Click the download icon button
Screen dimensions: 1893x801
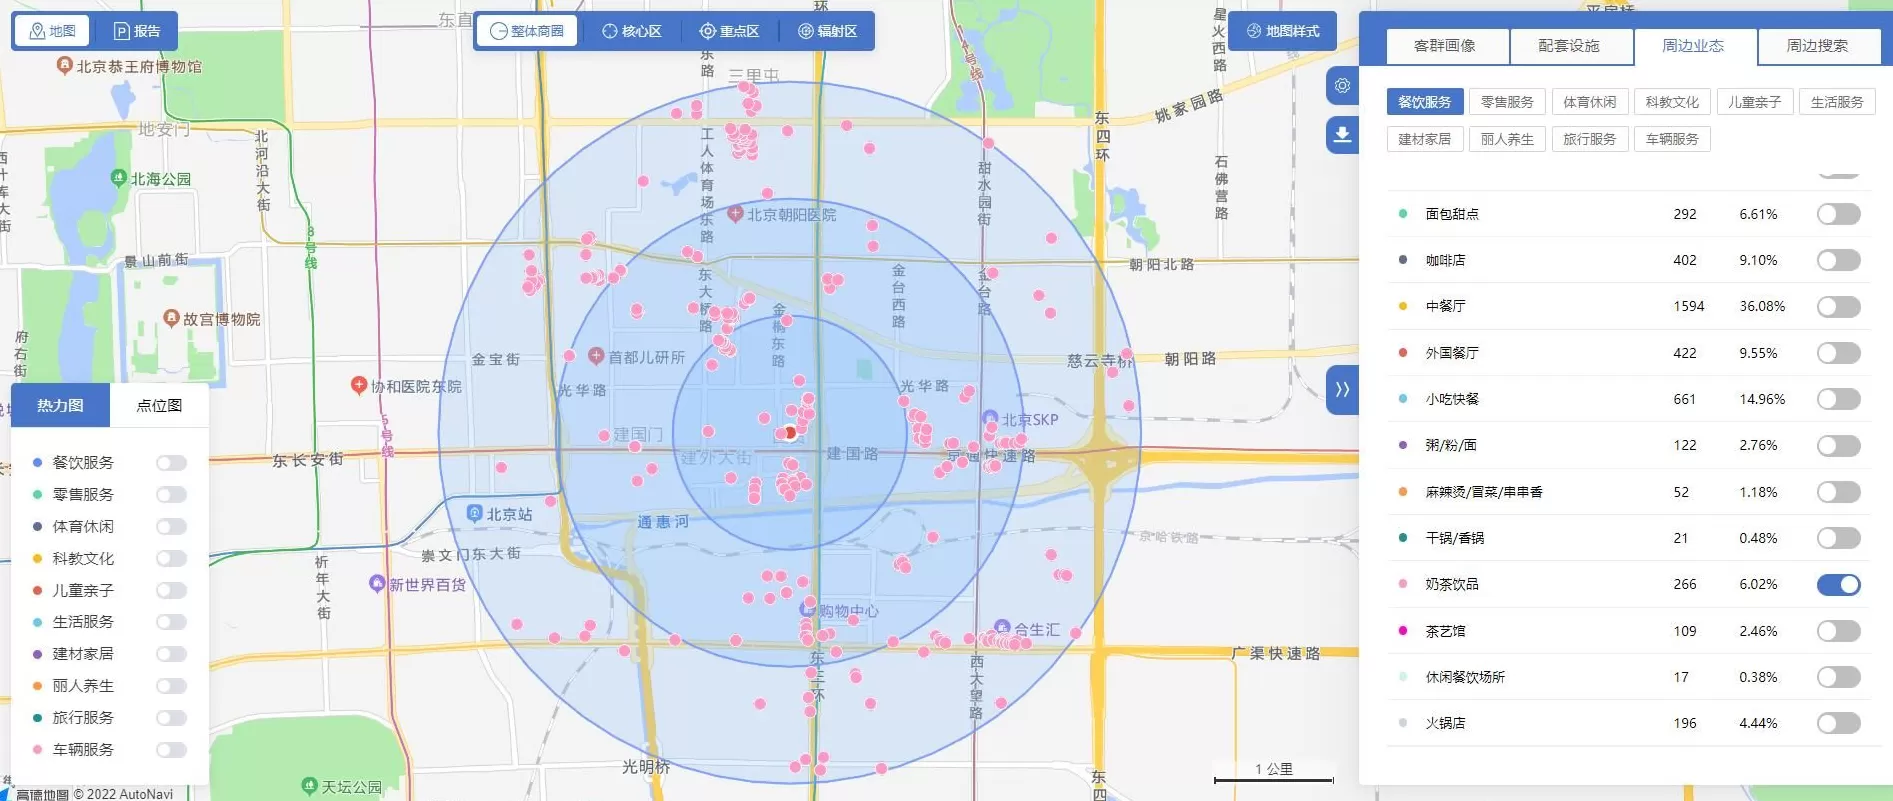[x=1342, y=134]
